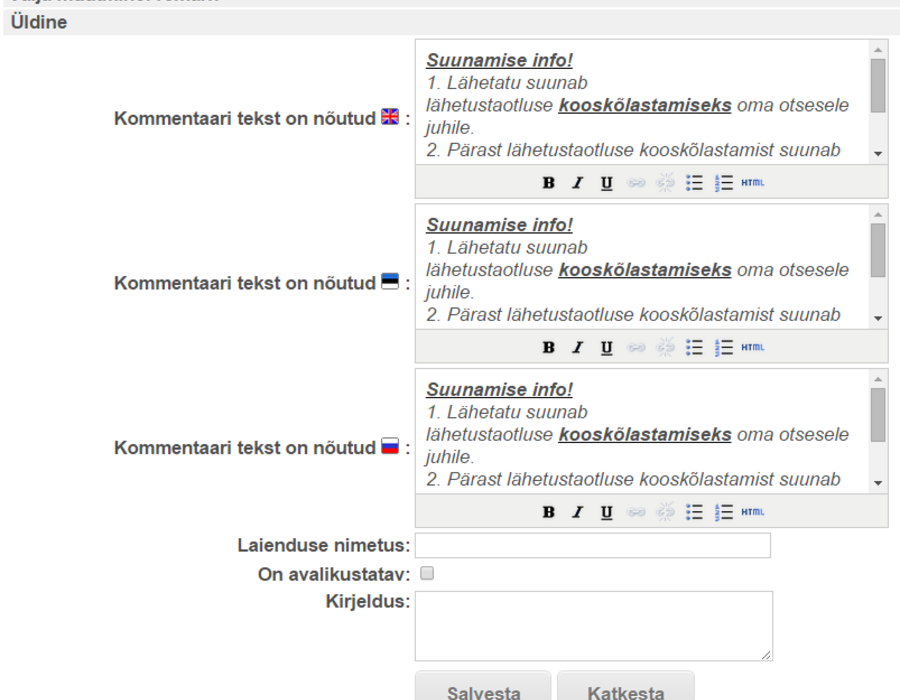Open HTML source in Russian comment editor
Image resolution: width=900 pixels, height=700 pixels.
(x=752, y=512)
